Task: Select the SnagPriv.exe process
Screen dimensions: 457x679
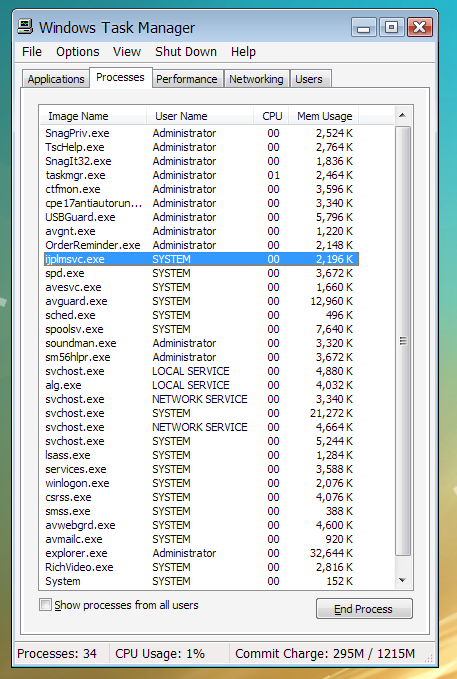Action: point(201,133)
